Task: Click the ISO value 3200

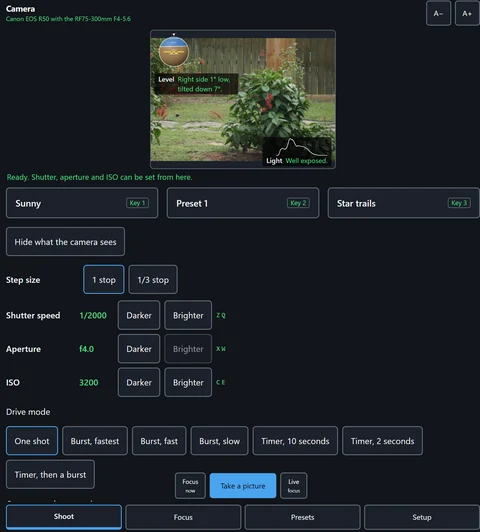Action: pyautogui.click(x=89, y=382)
